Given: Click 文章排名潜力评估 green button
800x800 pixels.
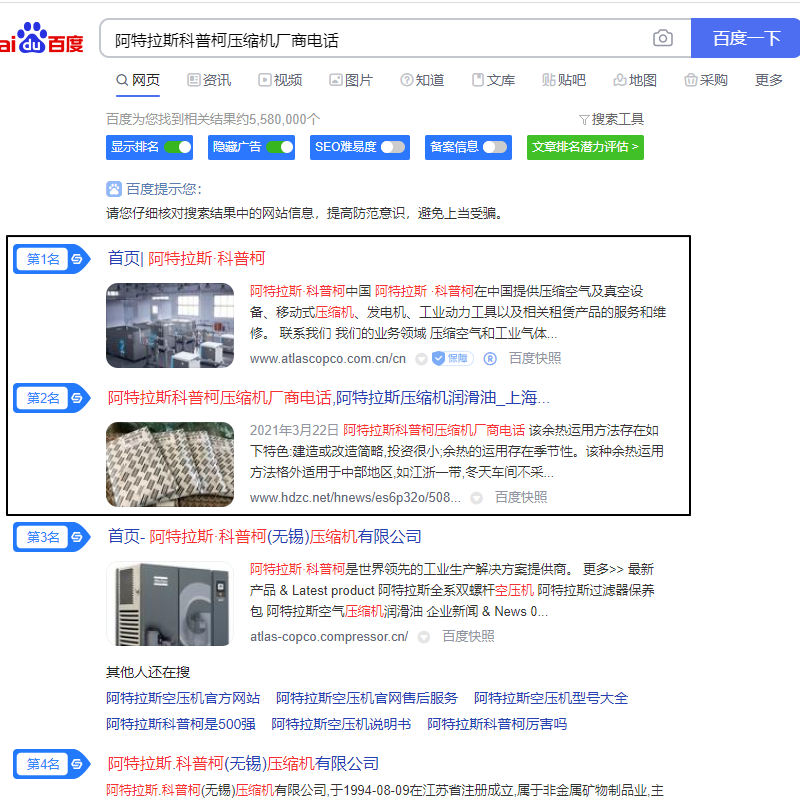Looking at the screenshot, I should pos(585,147).
